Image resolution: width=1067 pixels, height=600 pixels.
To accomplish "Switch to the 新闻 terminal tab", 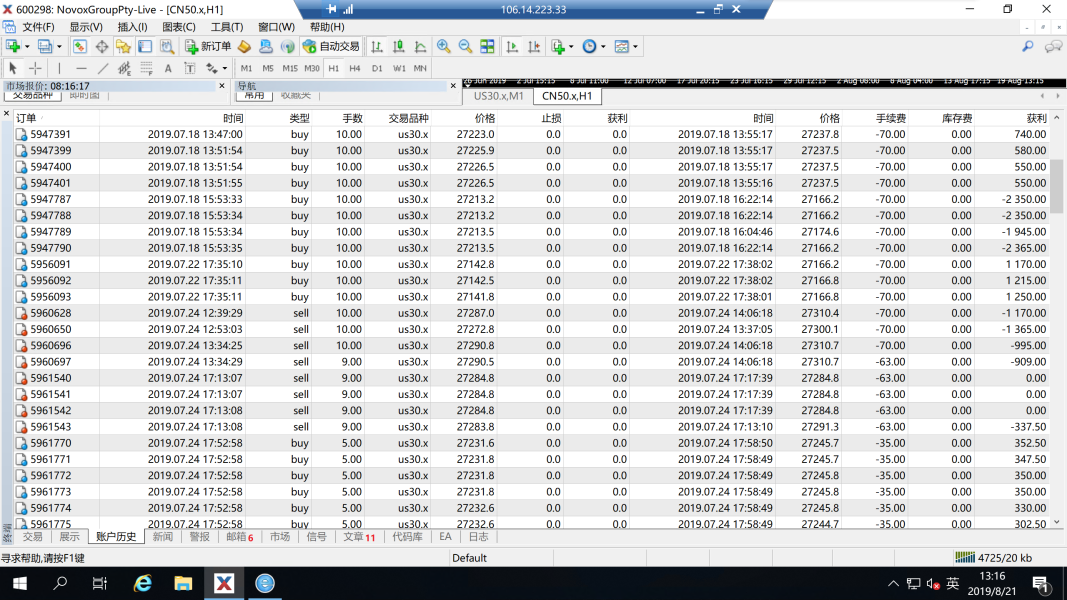I will [x=163, y=537].
